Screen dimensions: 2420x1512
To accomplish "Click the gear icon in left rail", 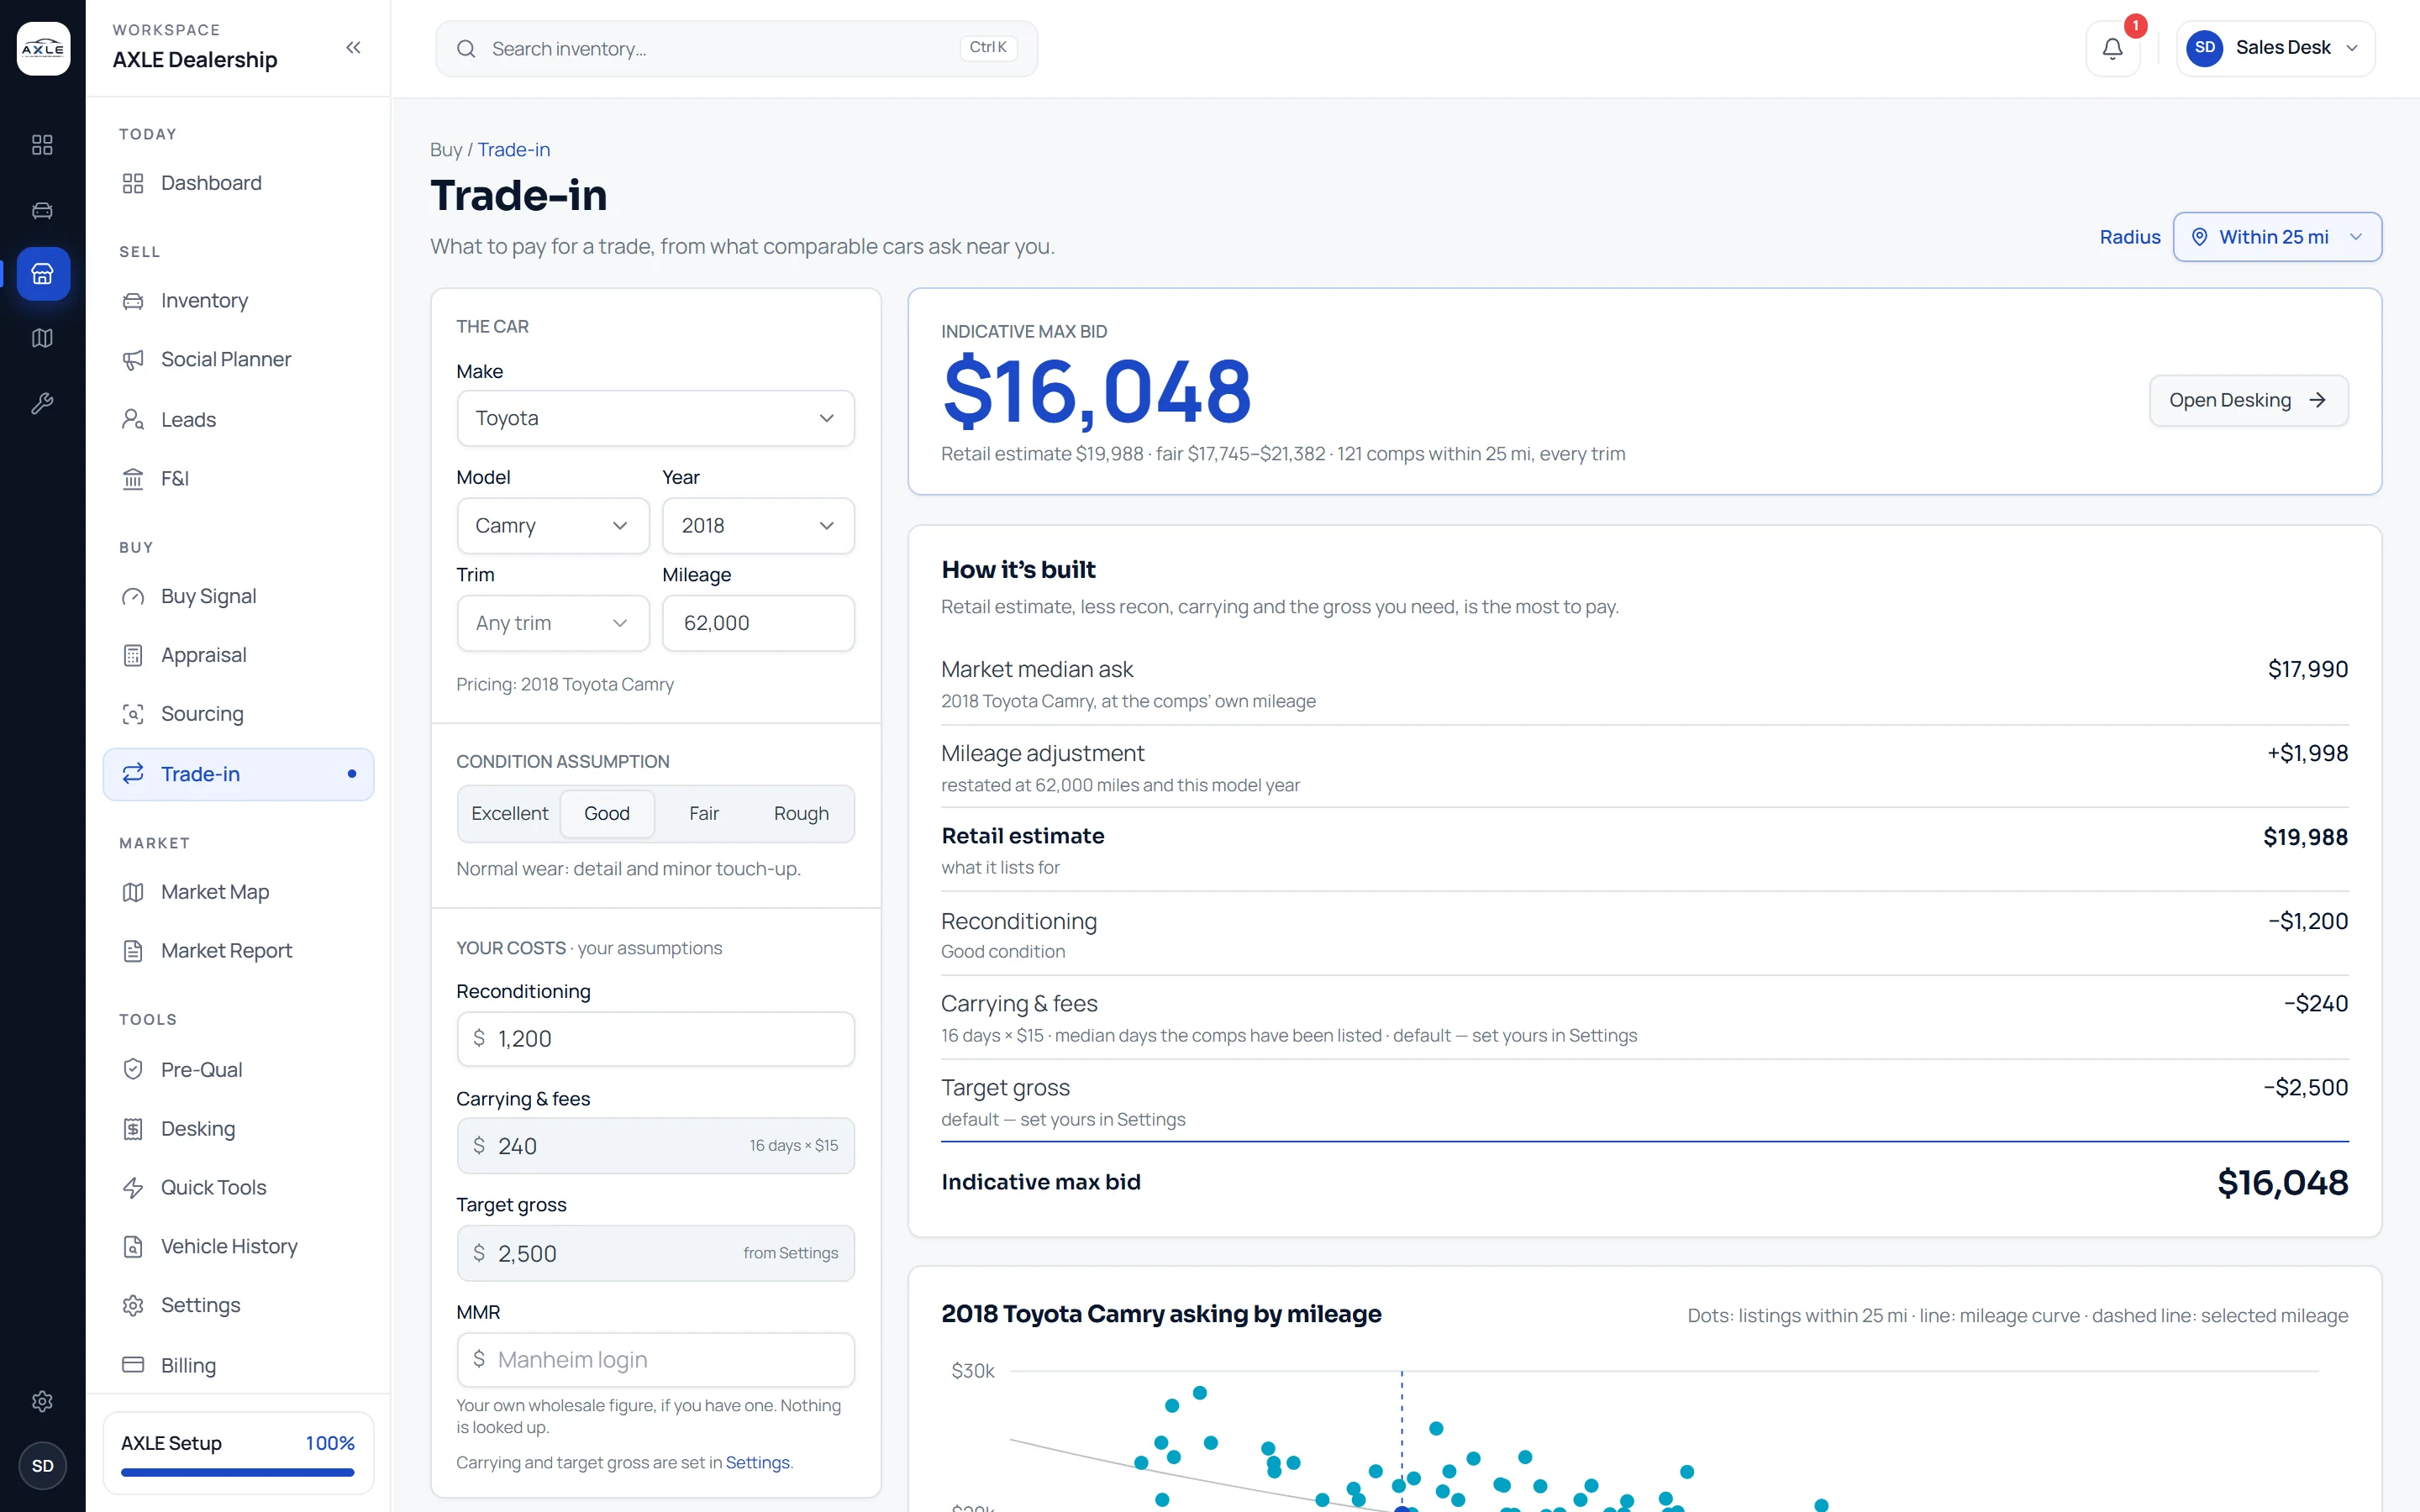I will pos(42,1401).
